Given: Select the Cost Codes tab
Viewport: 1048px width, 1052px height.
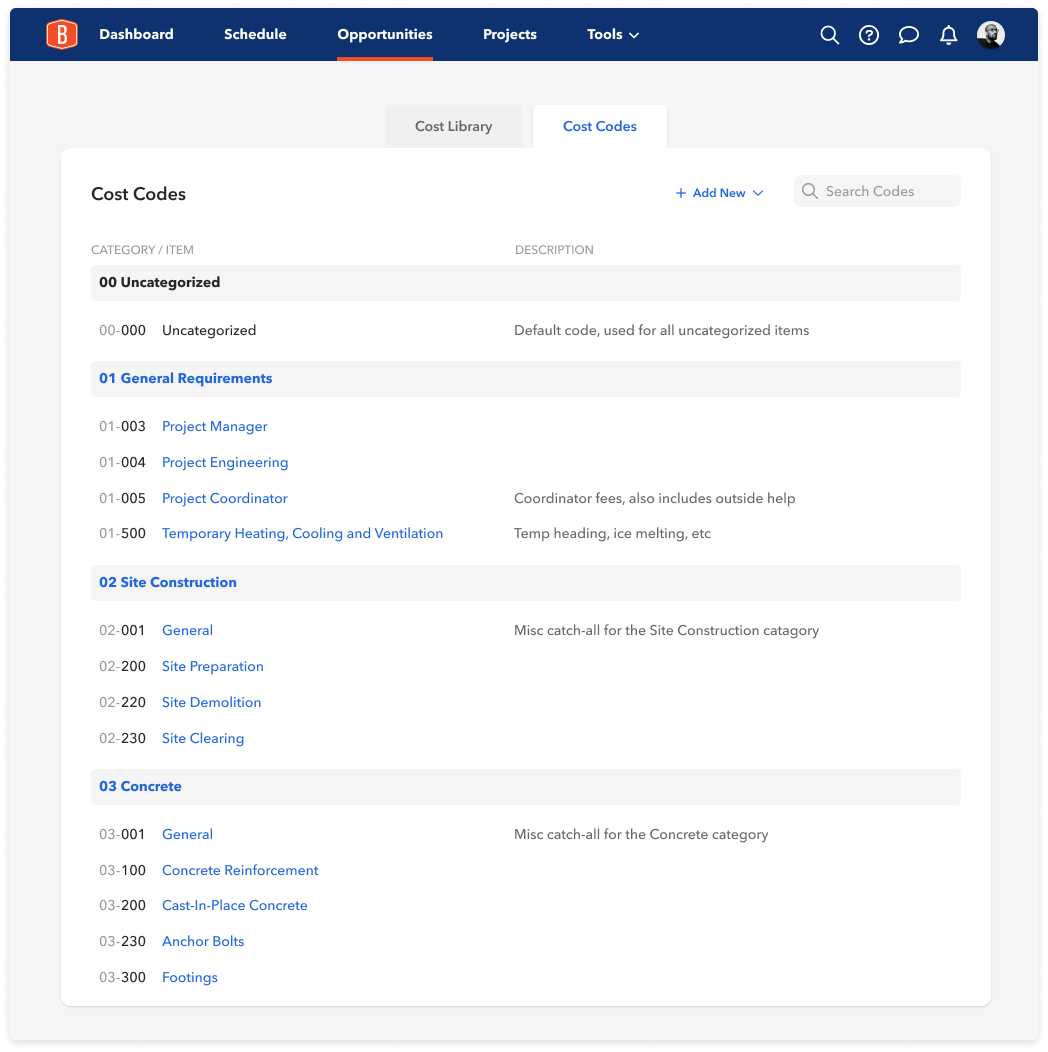Looking at the screenshot, I should tap(599, 126).
